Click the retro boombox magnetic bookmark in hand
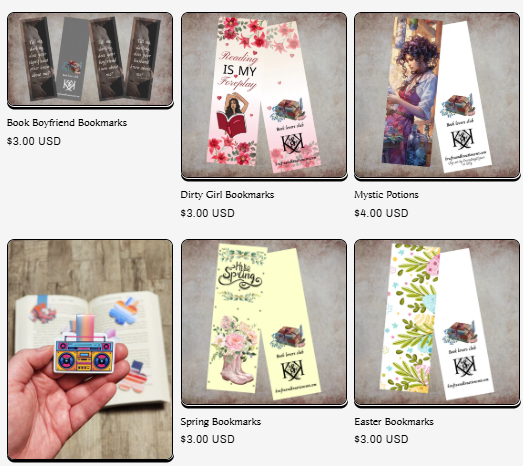The width and height of the screenshot is (523, 466). click(x=84, y=350)
